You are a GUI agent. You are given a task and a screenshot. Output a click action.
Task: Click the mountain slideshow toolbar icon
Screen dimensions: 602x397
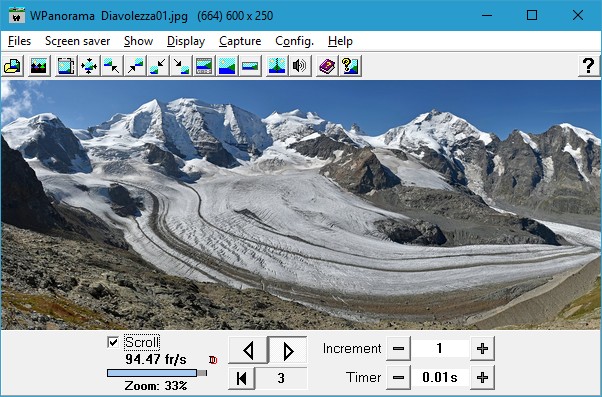point(39,66)
